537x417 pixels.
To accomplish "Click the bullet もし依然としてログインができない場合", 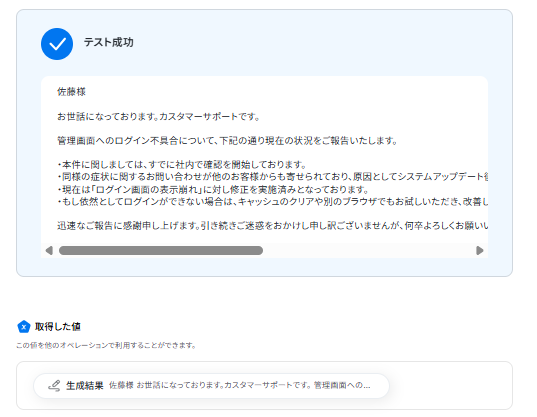I will coord(273,202).
